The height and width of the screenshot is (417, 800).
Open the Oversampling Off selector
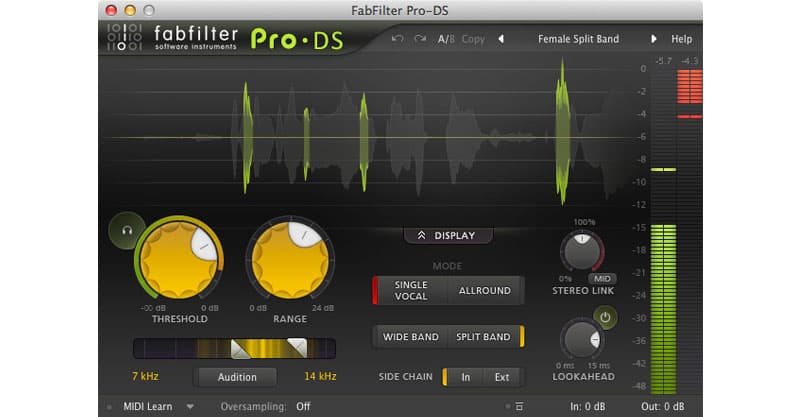click(x=303, y=407)
